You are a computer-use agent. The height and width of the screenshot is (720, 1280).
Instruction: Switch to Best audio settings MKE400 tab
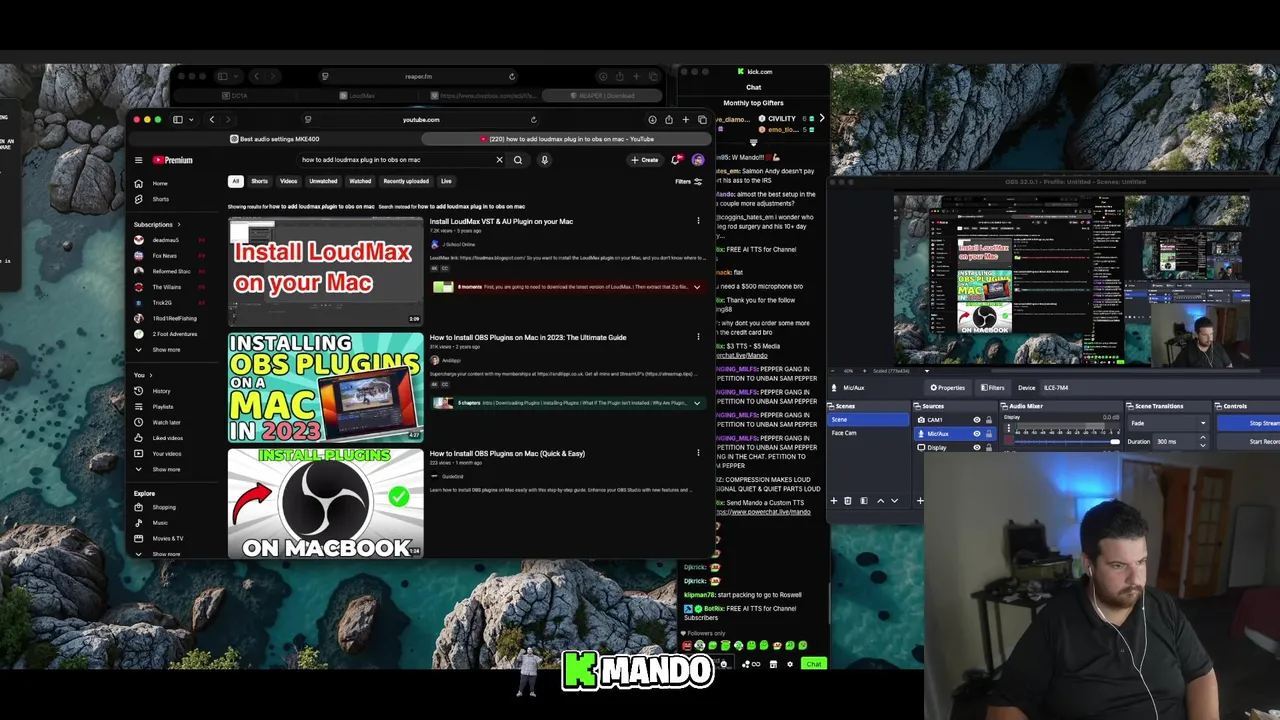click(276, 139)
